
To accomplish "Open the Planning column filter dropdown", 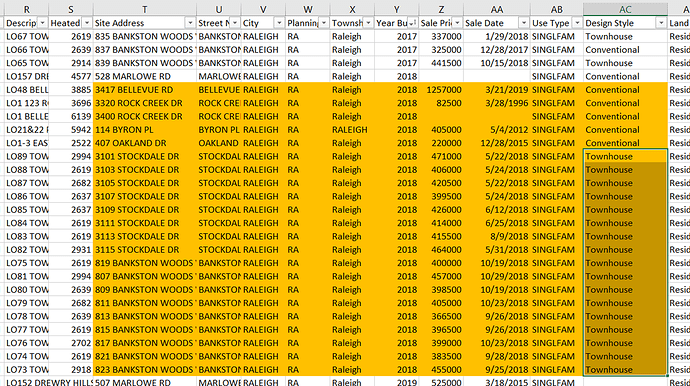I will [323, 23].
